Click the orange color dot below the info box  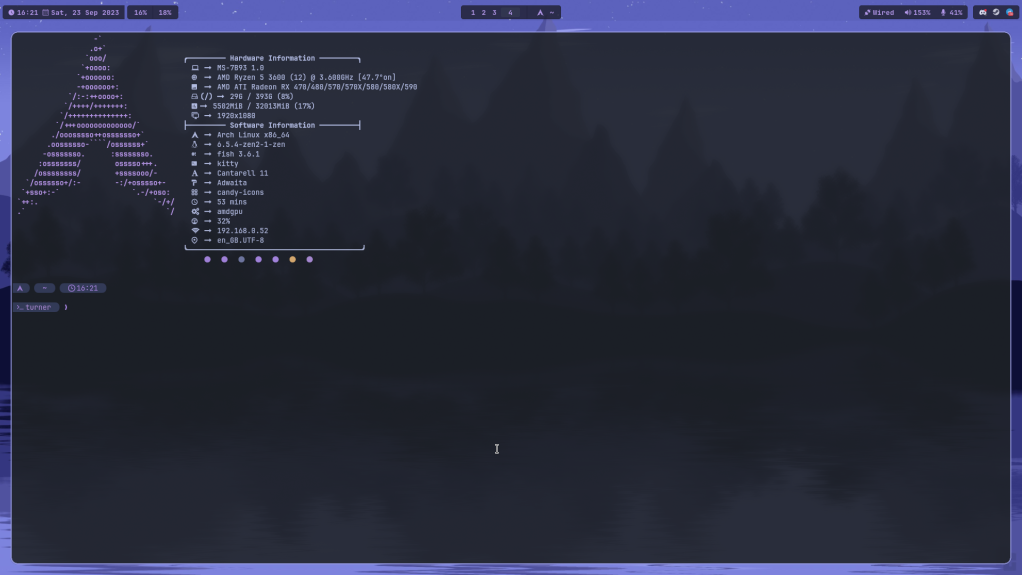click(293, 259)
